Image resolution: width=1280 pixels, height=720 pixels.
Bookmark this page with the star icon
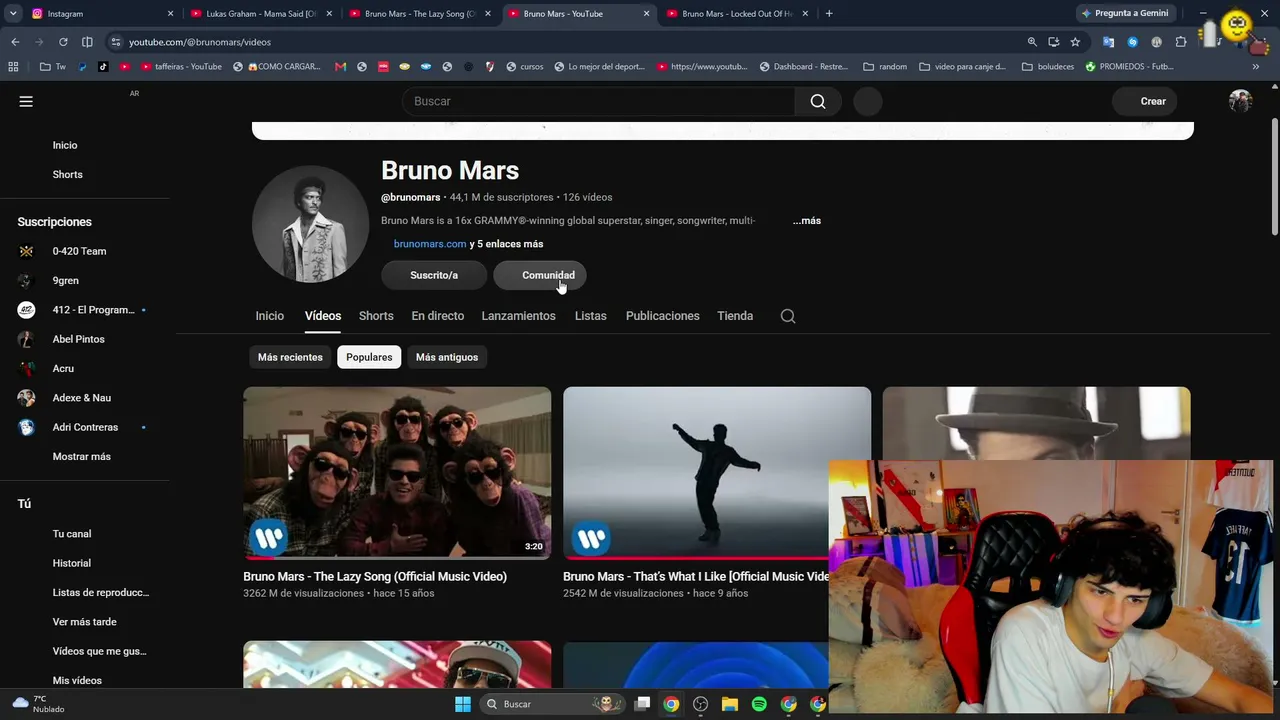pyautogui.click(x=1075, y=42)
